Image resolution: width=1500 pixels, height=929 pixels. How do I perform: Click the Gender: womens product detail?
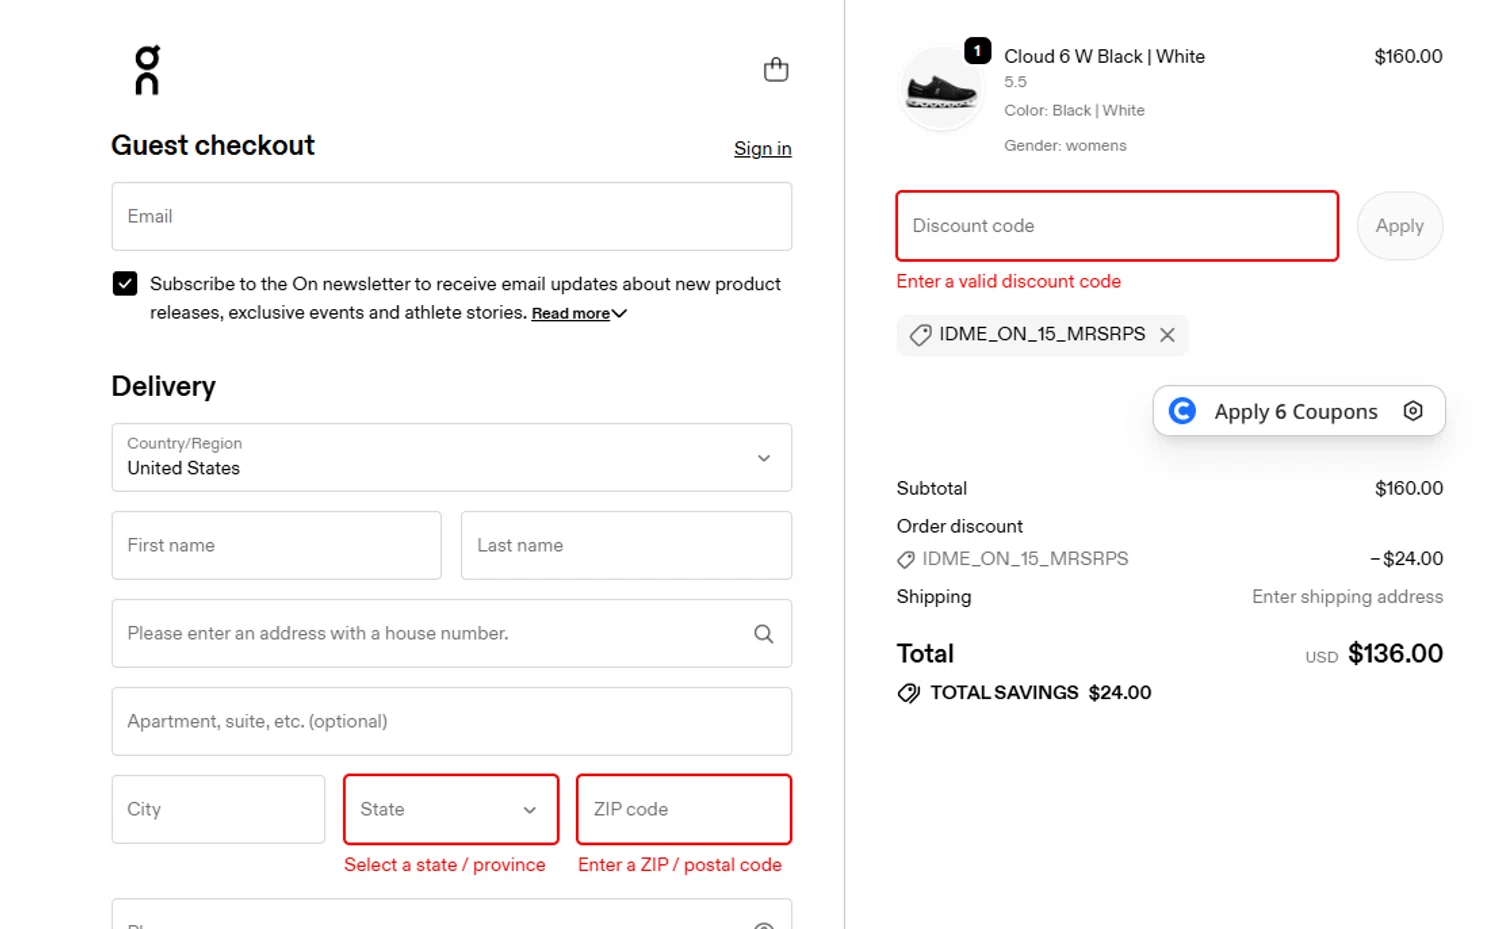click(x=1065, y=146)
